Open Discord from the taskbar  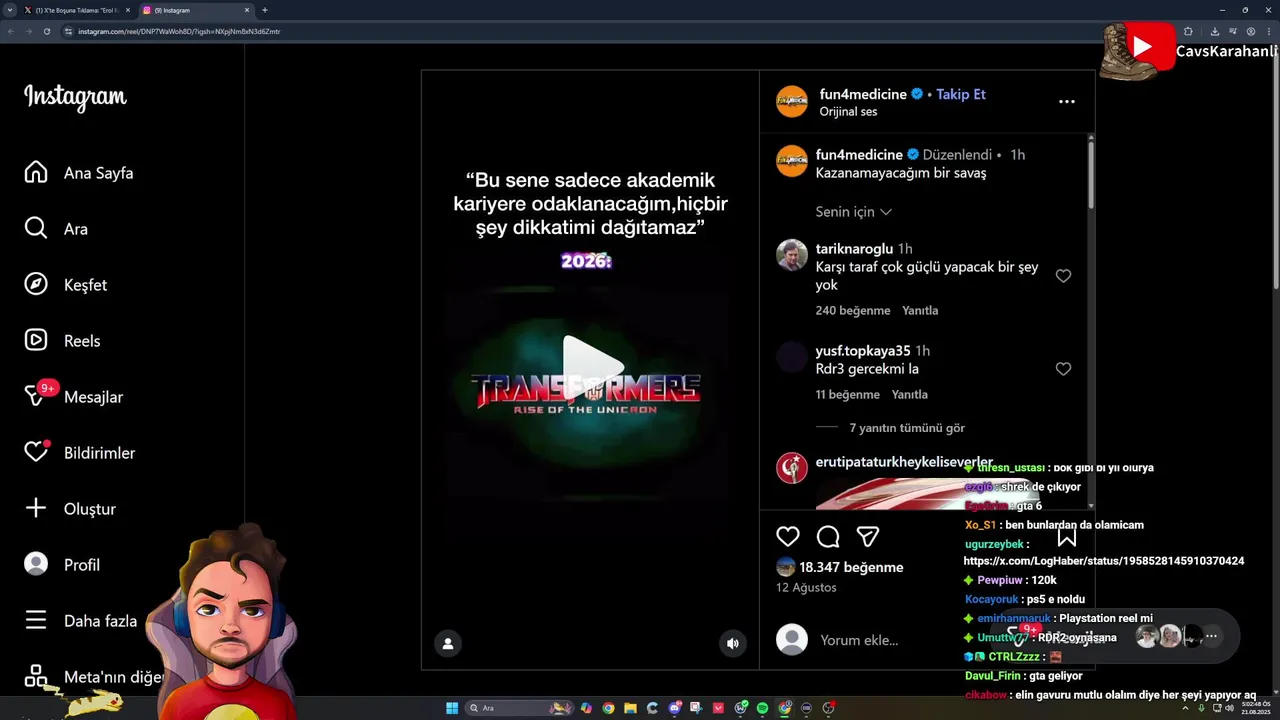click(x=674, y=708)
